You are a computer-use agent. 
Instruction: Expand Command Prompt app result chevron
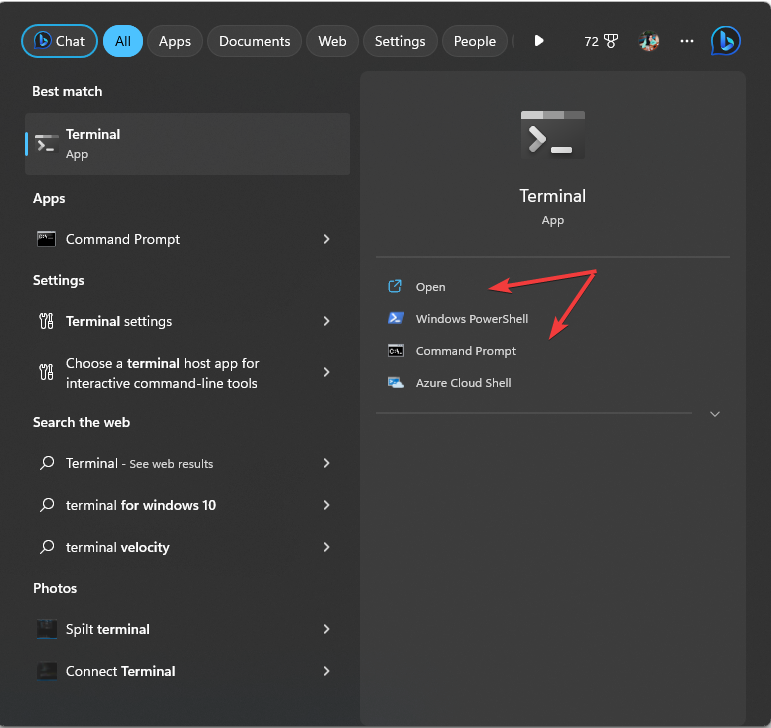click(326, 239)
